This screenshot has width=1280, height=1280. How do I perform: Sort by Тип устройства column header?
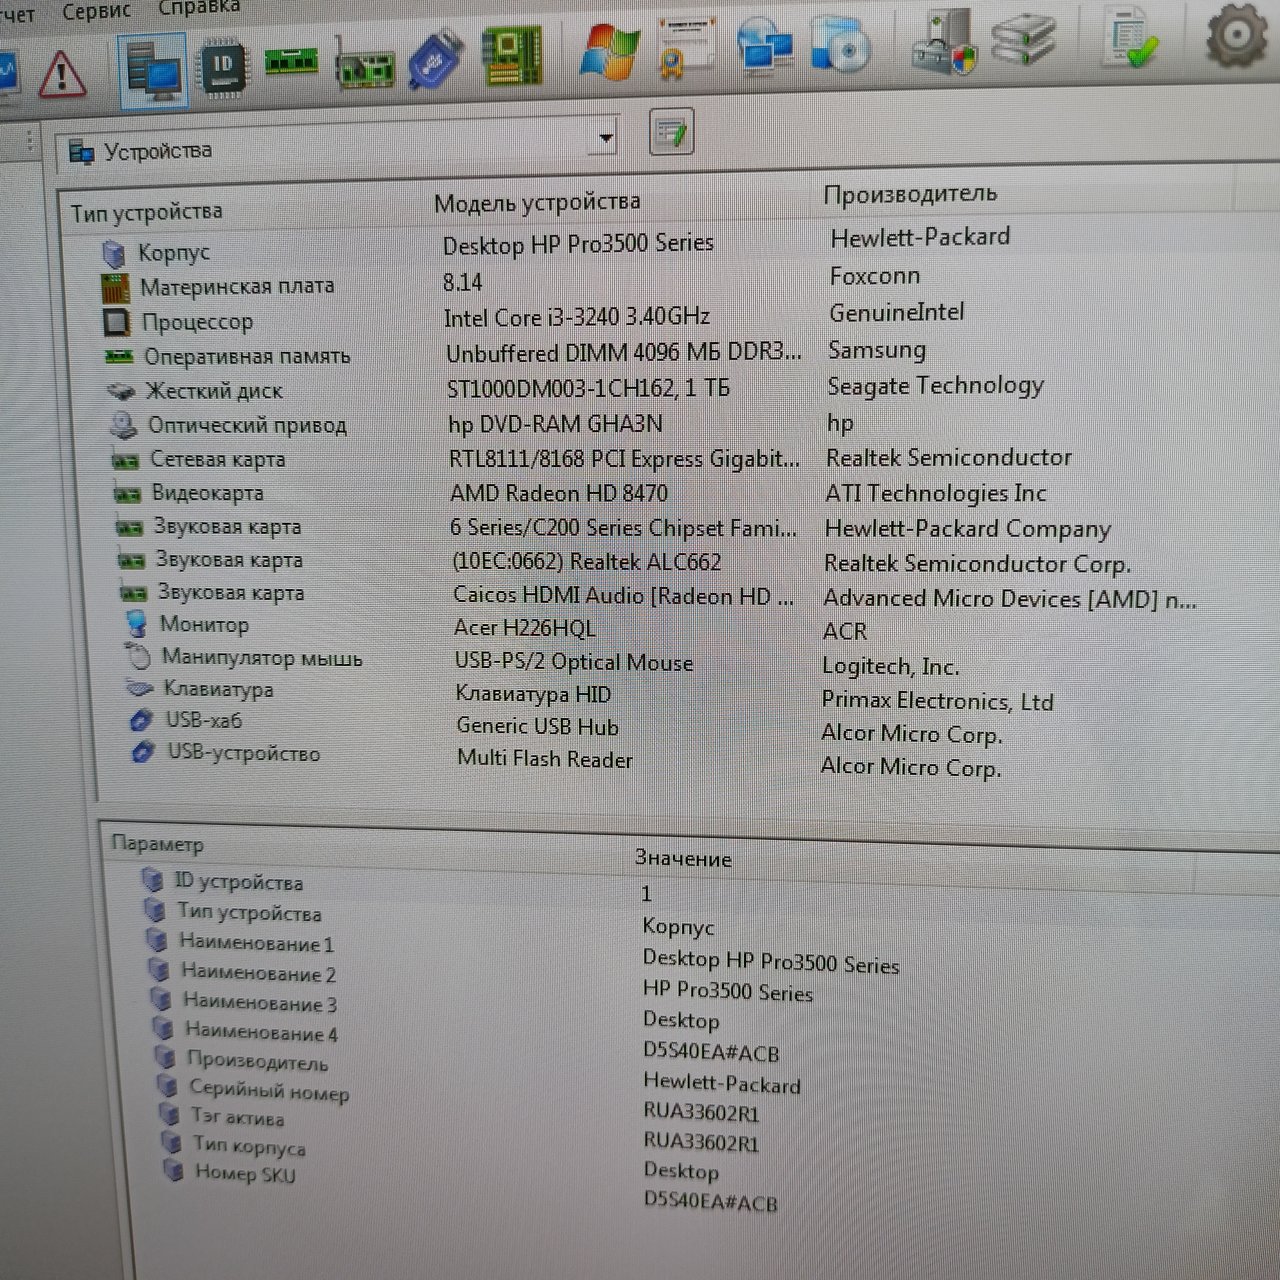pos(146,212)
